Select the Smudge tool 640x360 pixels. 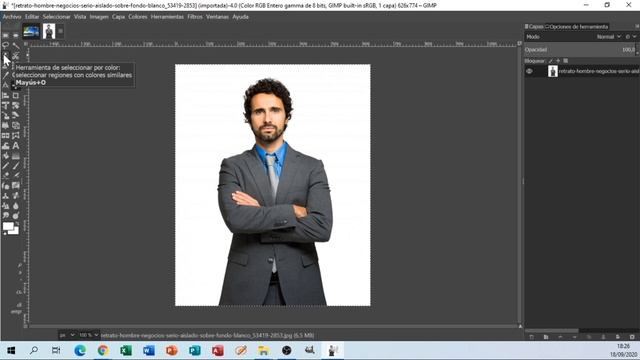coord(6,216)
